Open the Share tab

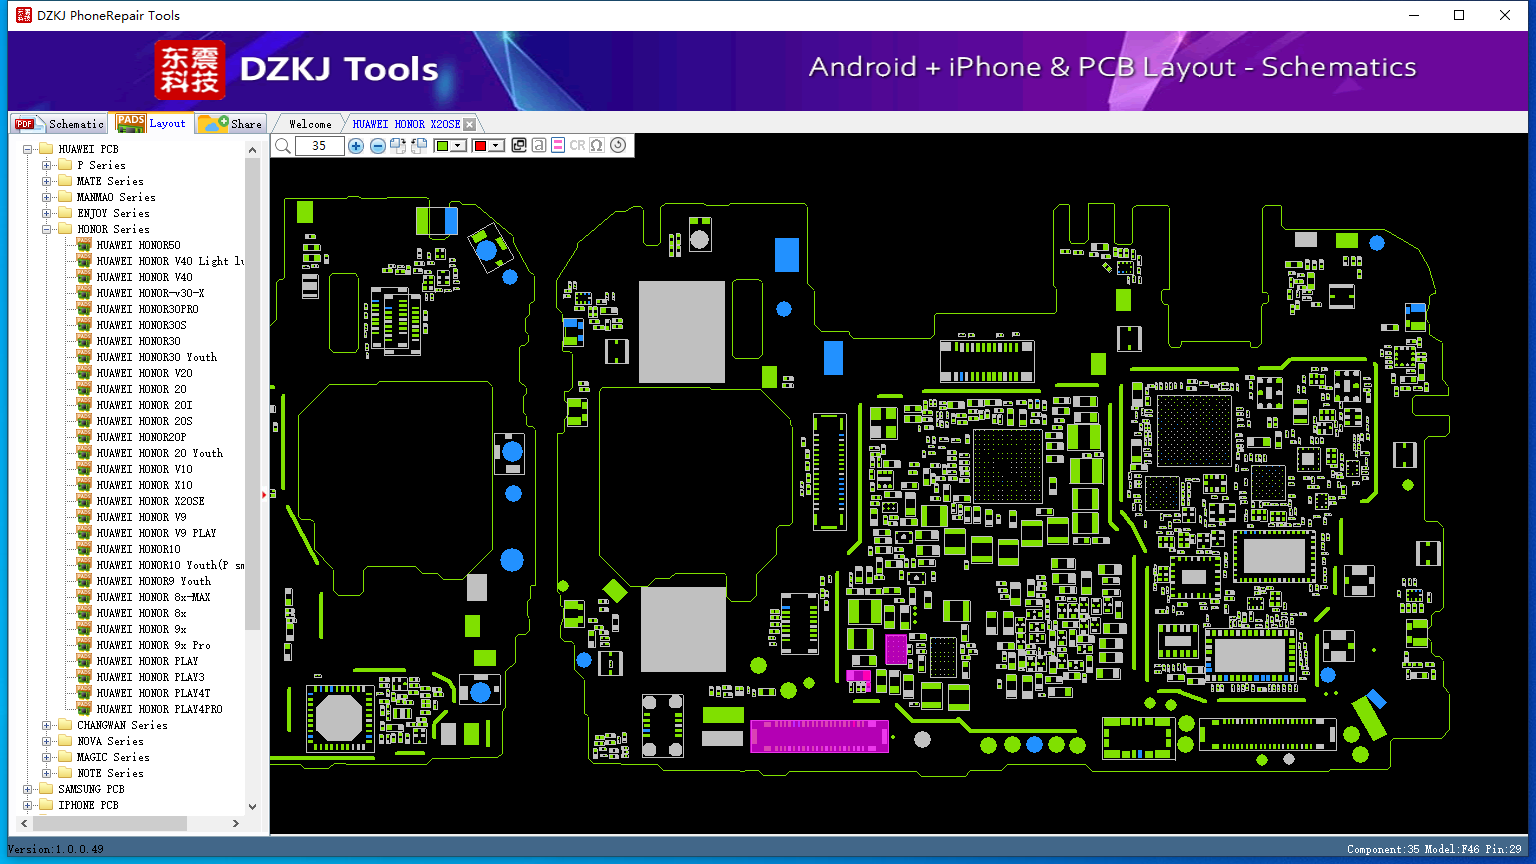click(x=230, y=124)
